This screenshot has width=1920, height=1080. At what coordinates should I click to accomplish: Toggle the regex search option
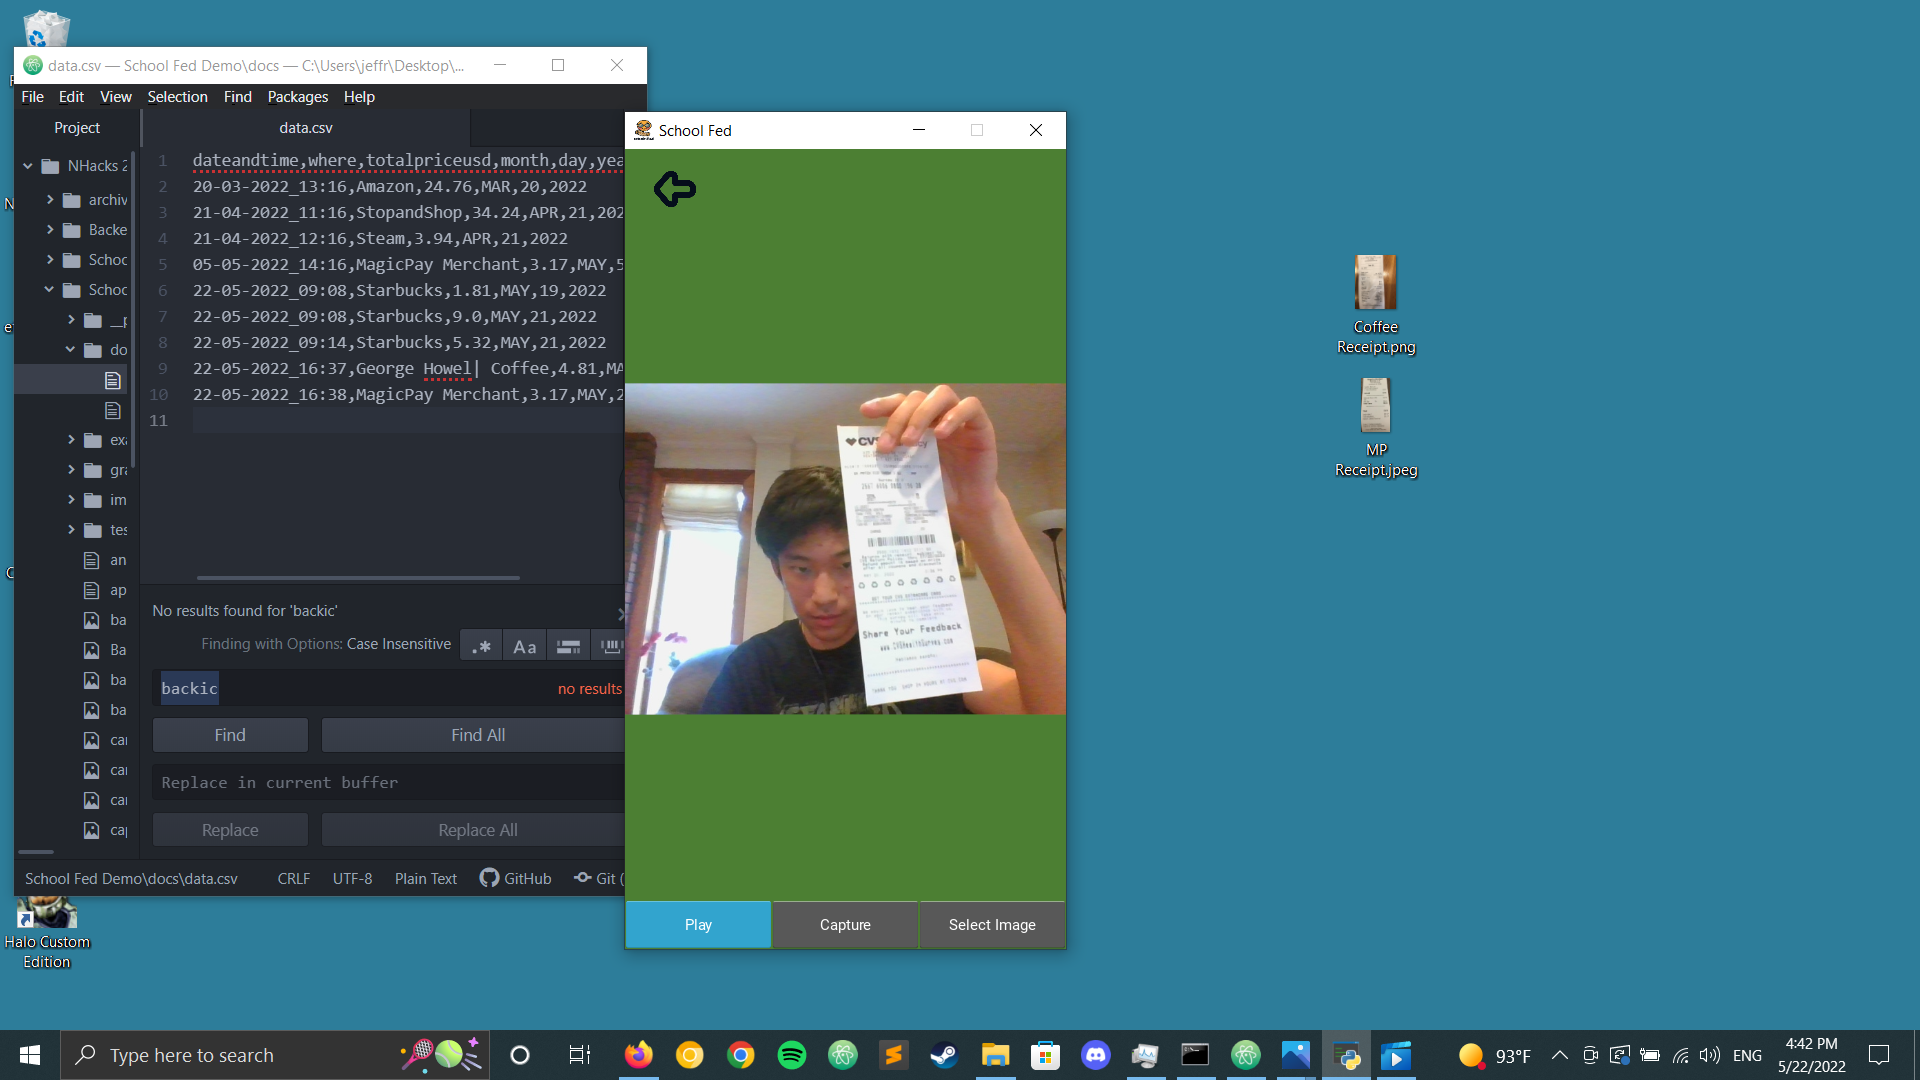click(481, 647)
